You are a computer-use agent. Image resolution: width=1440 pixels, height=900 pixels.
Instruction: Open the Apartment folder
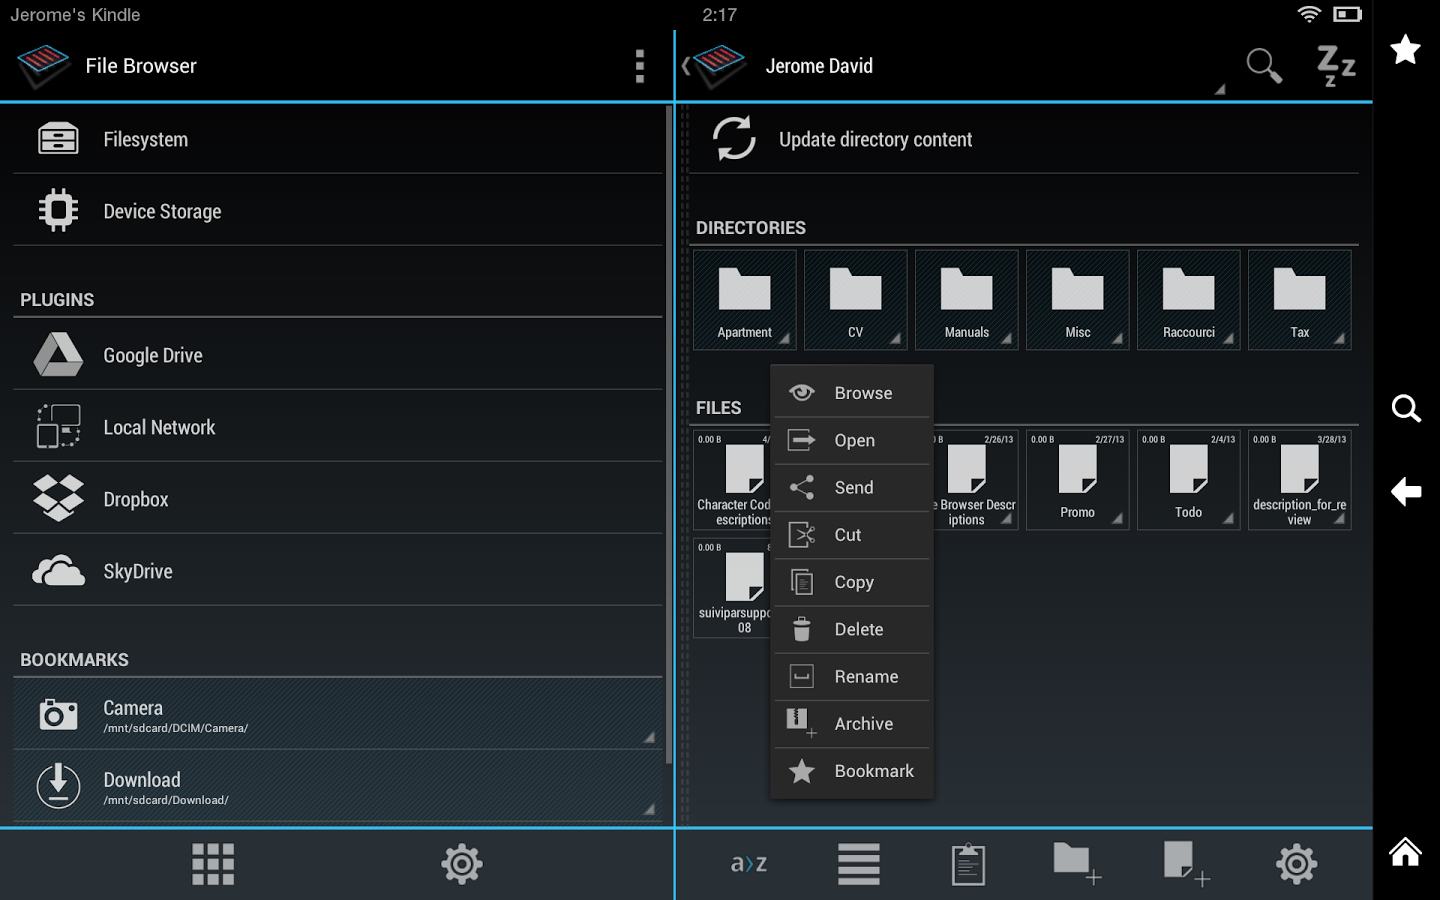(745, 300)
